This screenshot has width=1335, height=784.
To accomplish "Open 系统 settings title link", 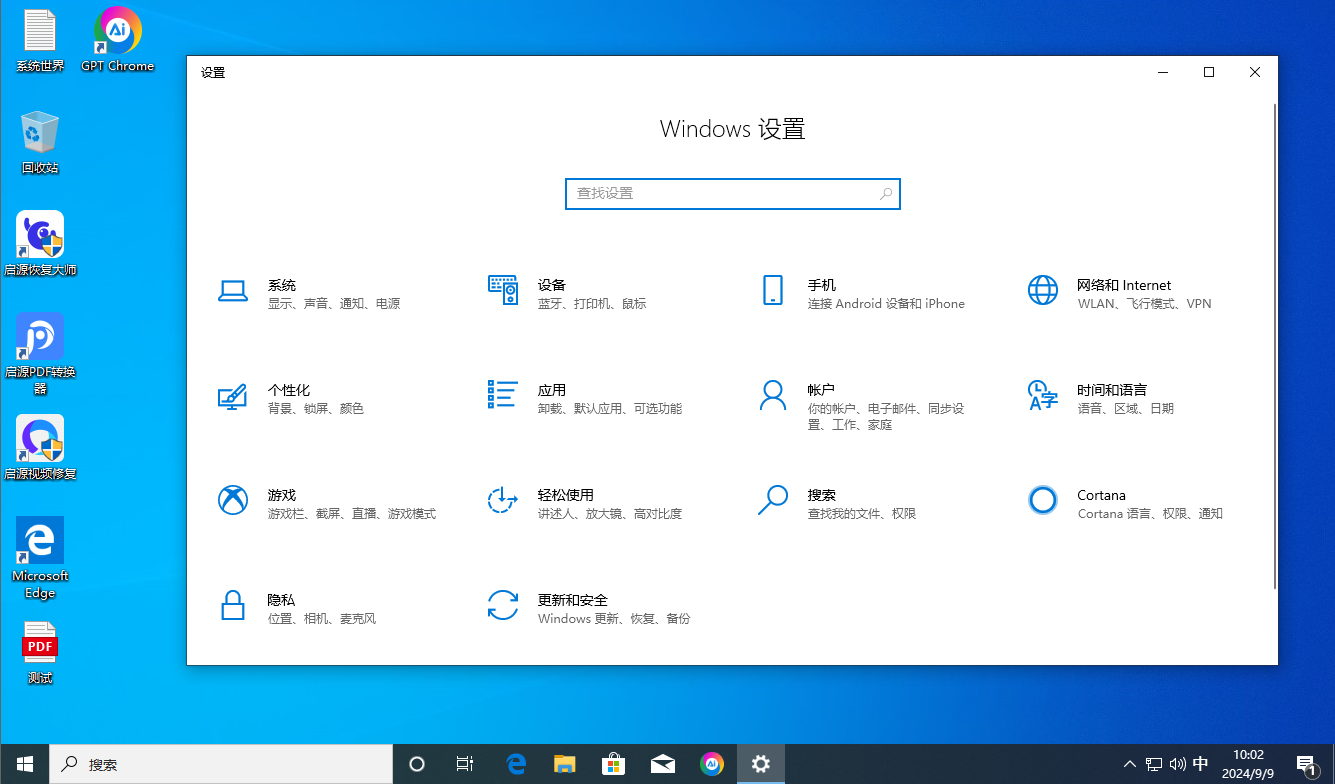I will [x=282, y=285].
